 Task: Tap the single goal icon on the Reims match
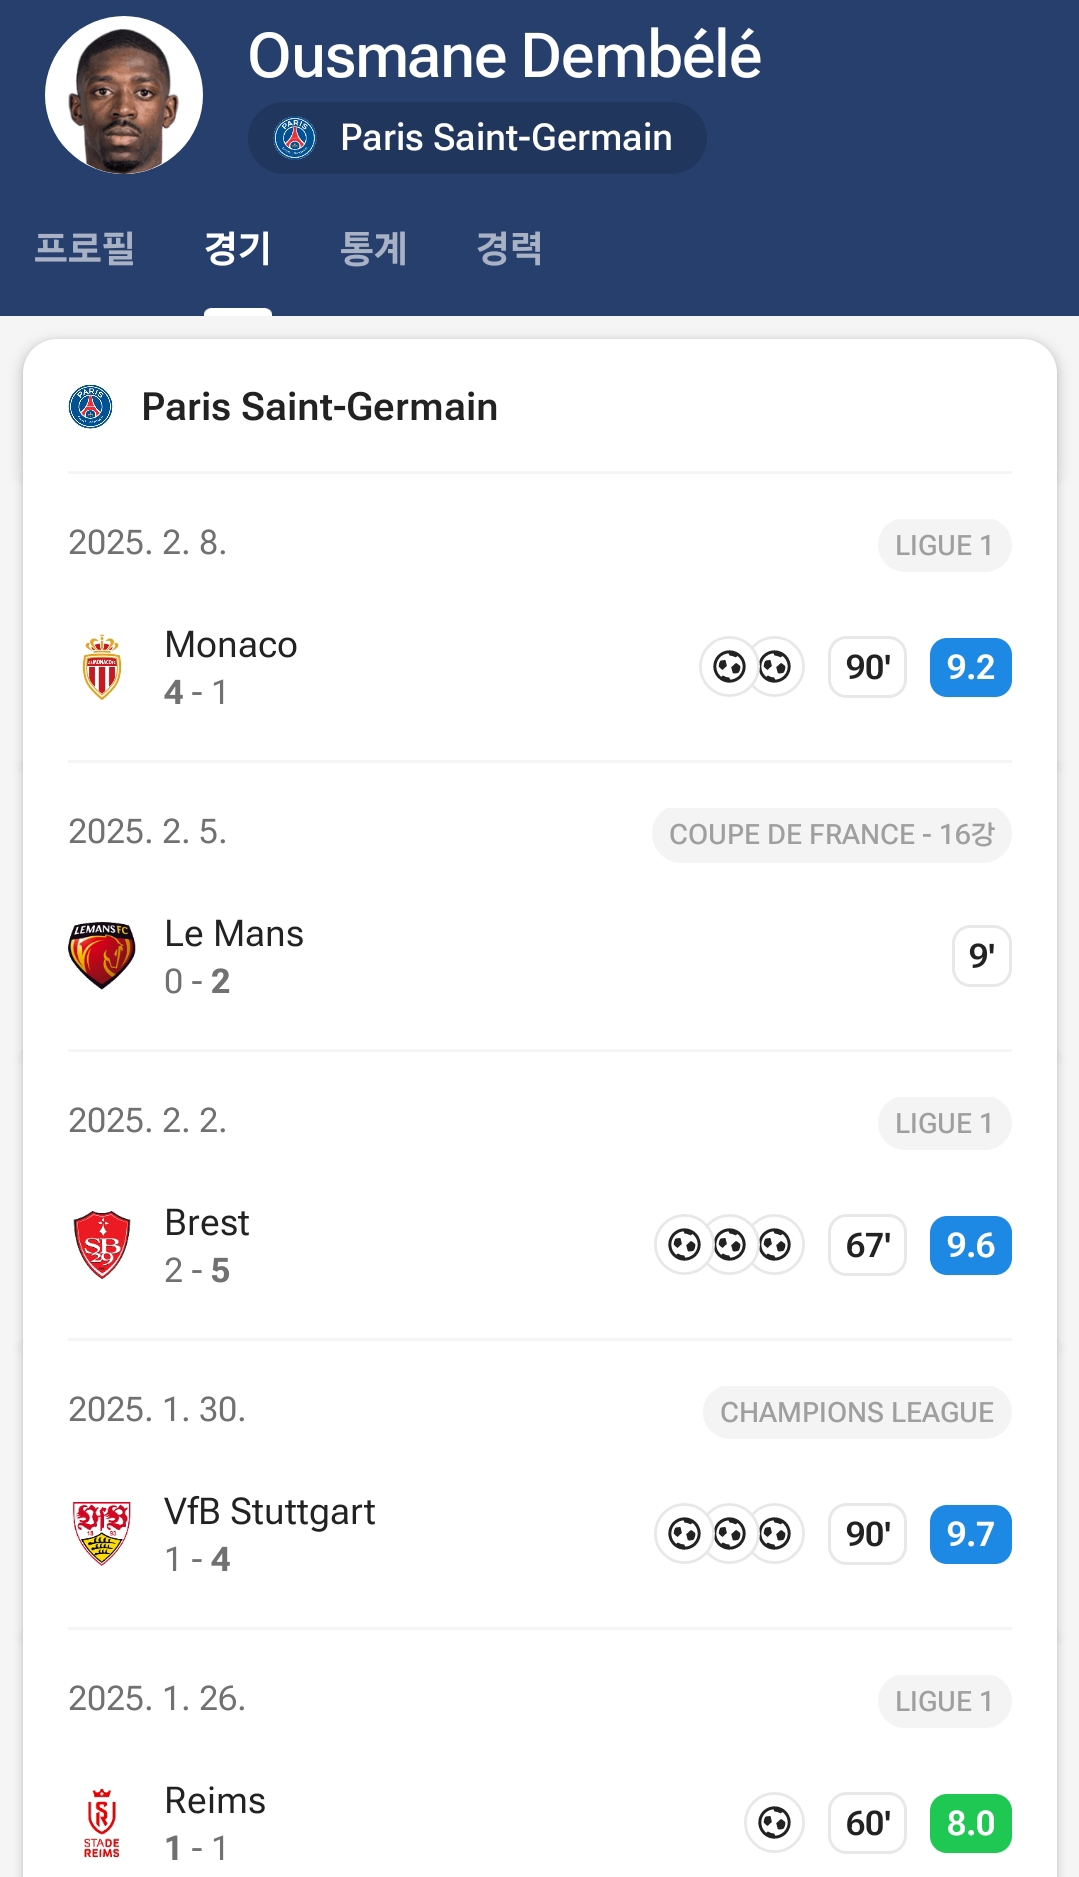(774, 1822)
